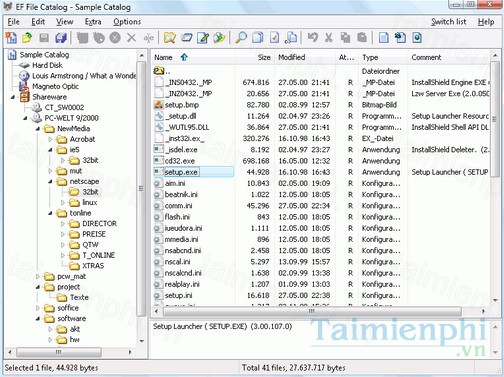Screen dimensions: 504x377
Task: Click the page with red mark toolbar icon
Action: point(274,38)
